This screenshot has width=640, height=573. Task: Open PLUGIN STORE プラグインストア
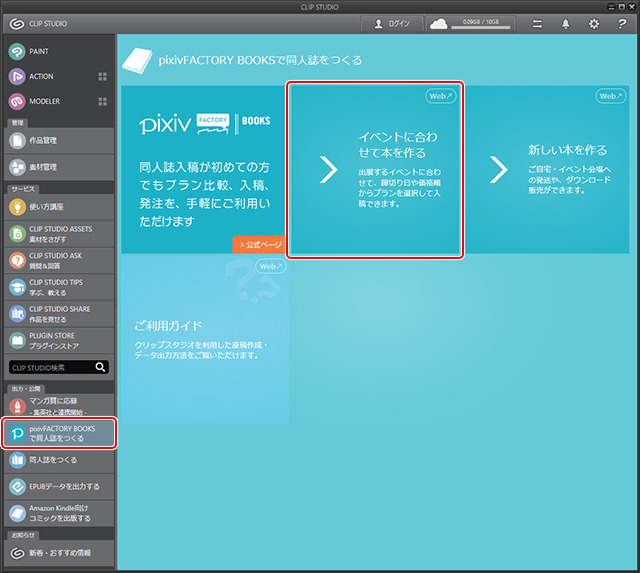(x=59, y=340)
